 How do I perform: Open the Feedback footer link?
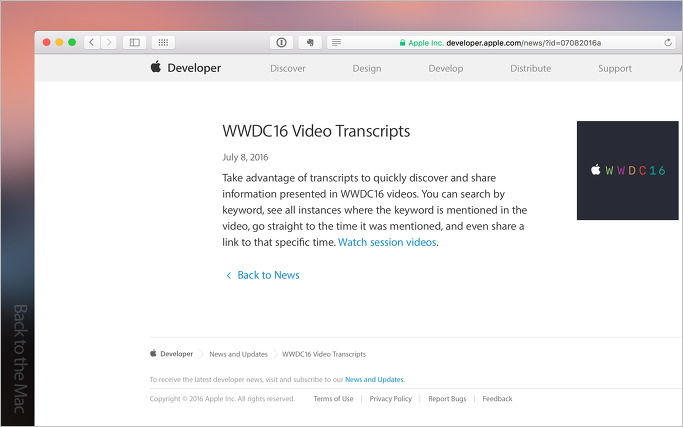click(x=497, y=399)
